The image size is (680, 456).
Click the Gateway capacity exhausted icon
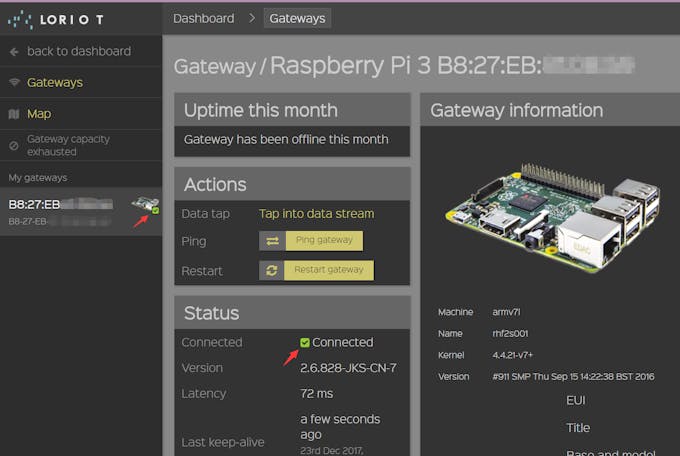(x=14, y=146)
